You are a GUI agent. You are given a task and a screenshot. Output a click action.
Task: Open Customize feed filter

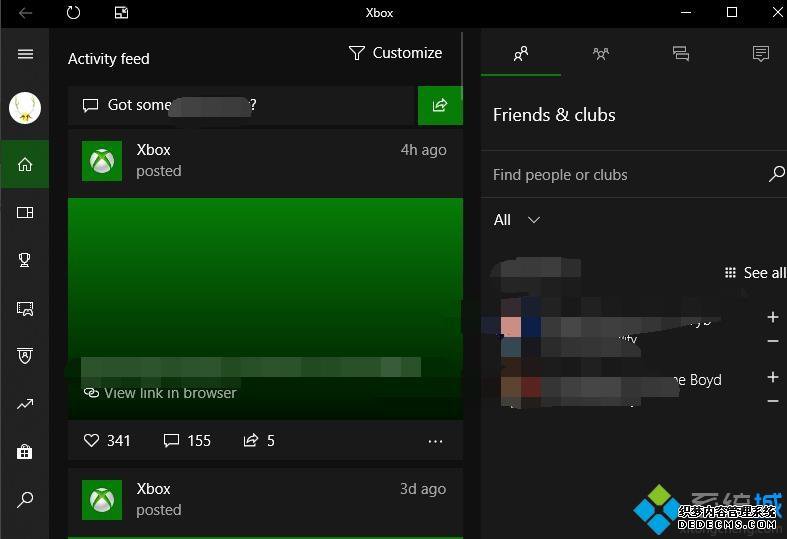[x=396, y=53]
